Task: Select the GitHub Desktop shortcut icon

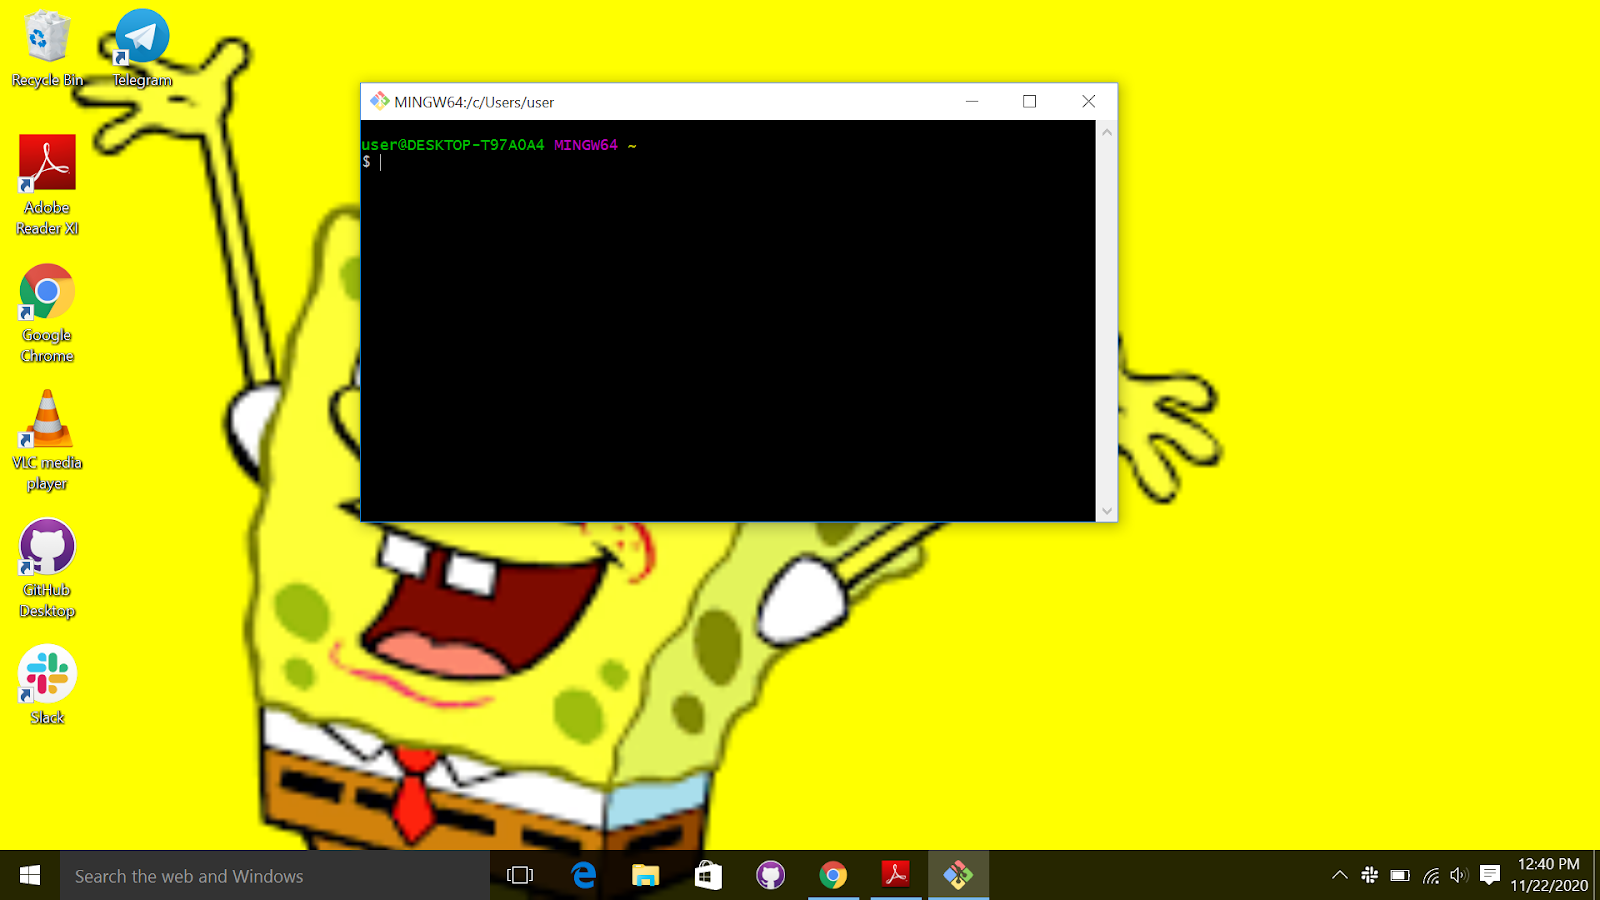Action: [x=47, y=569]
